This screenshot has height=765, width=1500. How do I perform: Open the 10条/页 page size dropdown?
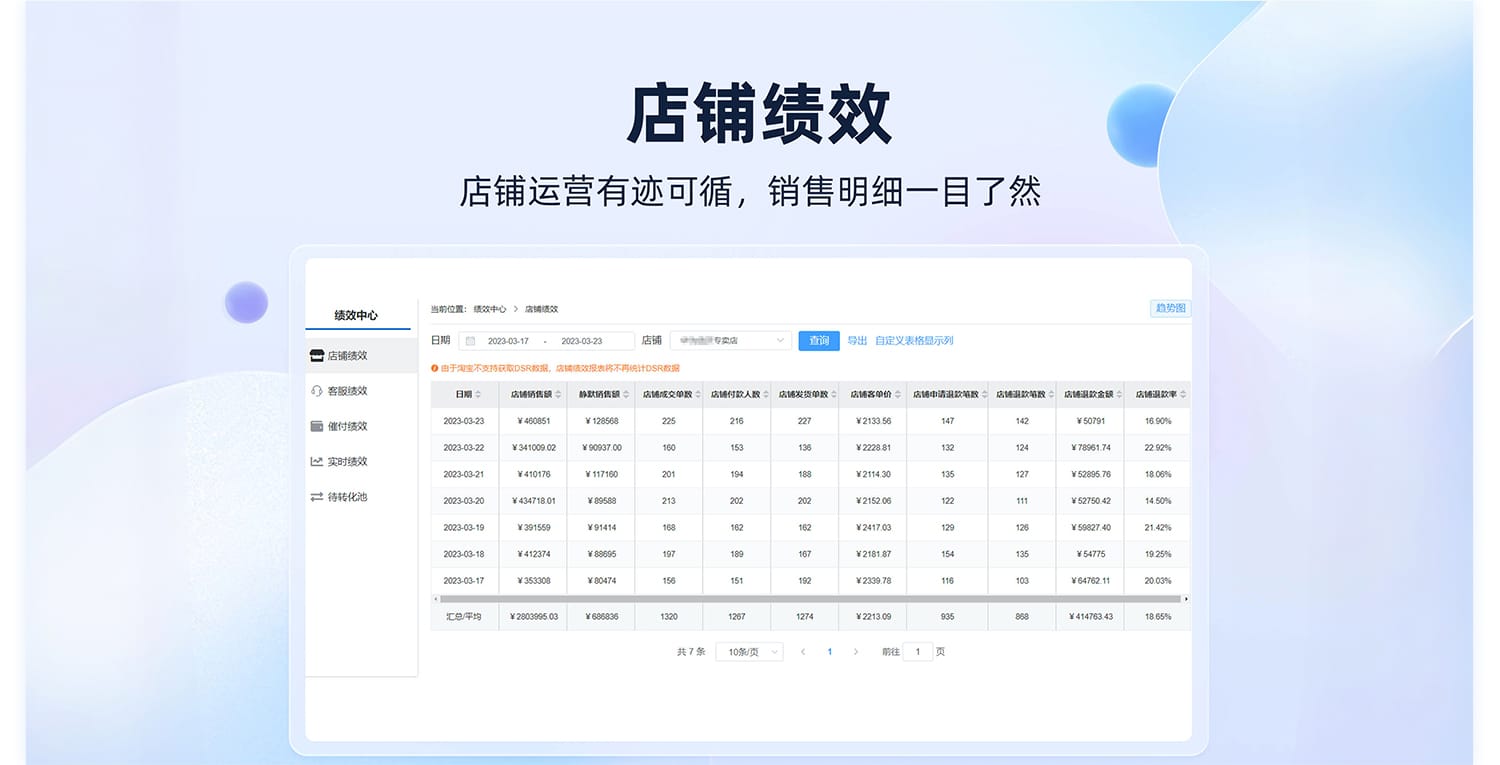[x=749, y=652]
